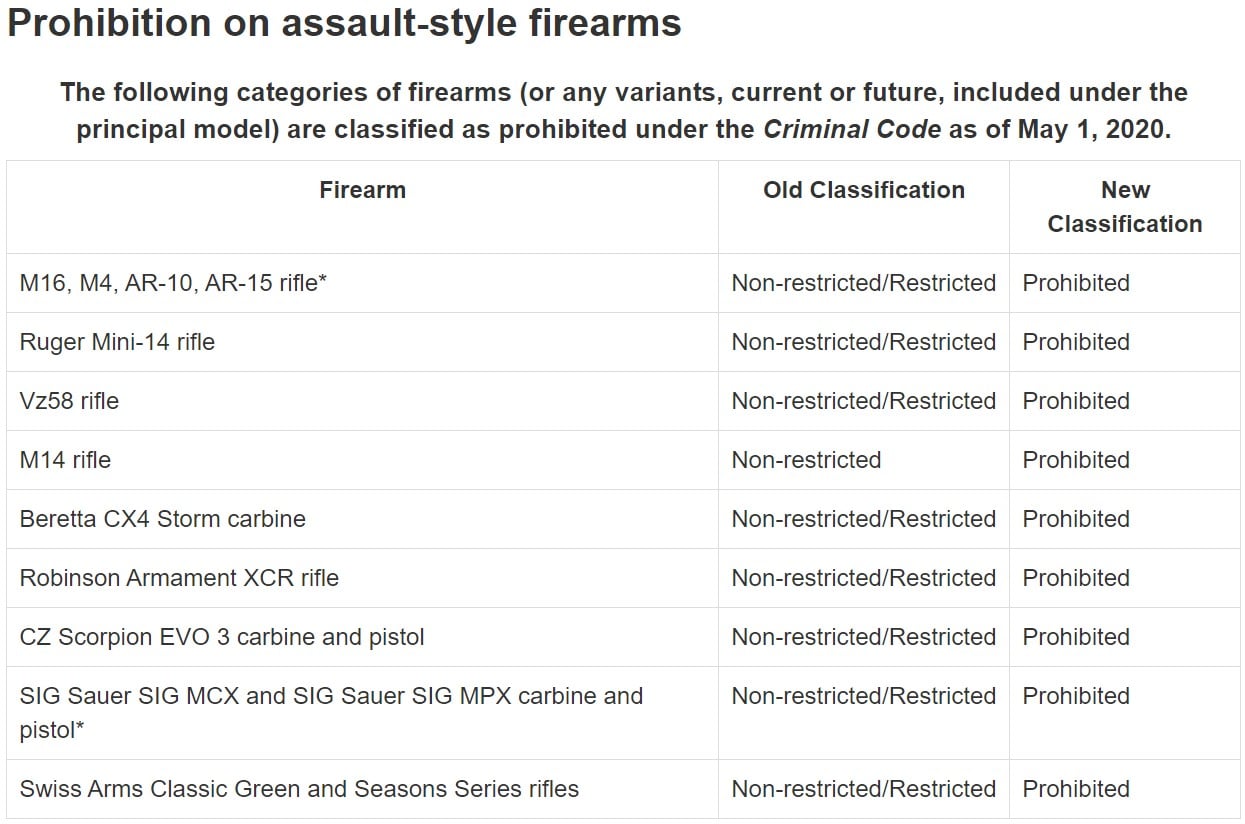Click the New Classification column header
The height and width of the screenshot is (824, 1245).
tap(1125, 207)
